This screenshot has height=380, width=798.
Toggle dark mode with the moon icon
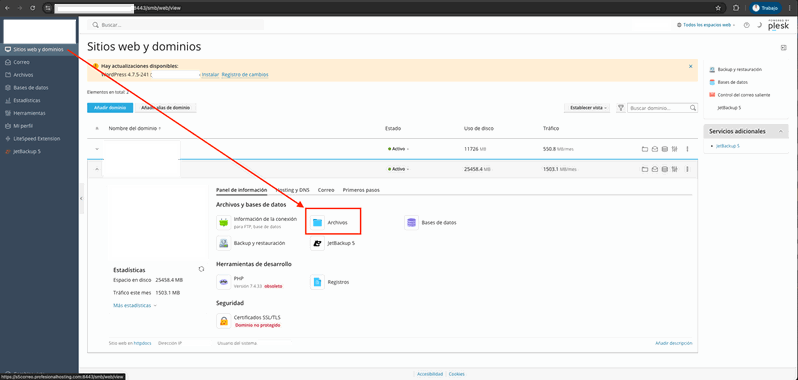point(758,25)
